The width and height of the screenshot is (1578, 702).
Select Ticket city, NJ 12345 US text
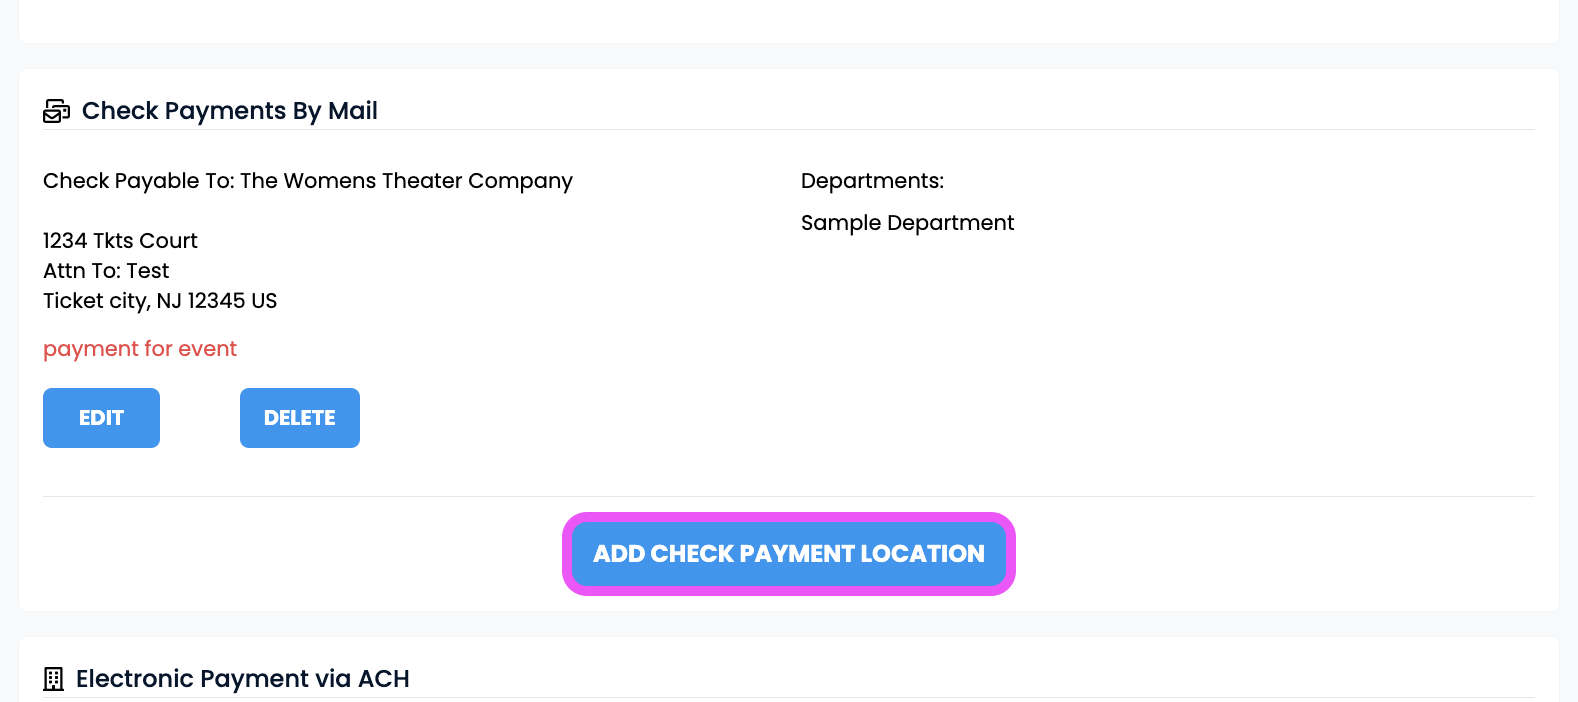click(x=160, y=301)
